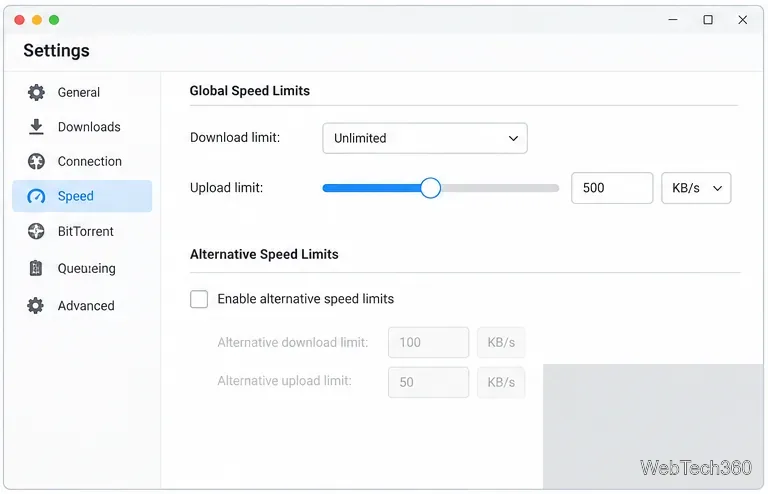Click the upload limit slider handle
Viewport: 768px width, 494px height.
tap(430, 188)
